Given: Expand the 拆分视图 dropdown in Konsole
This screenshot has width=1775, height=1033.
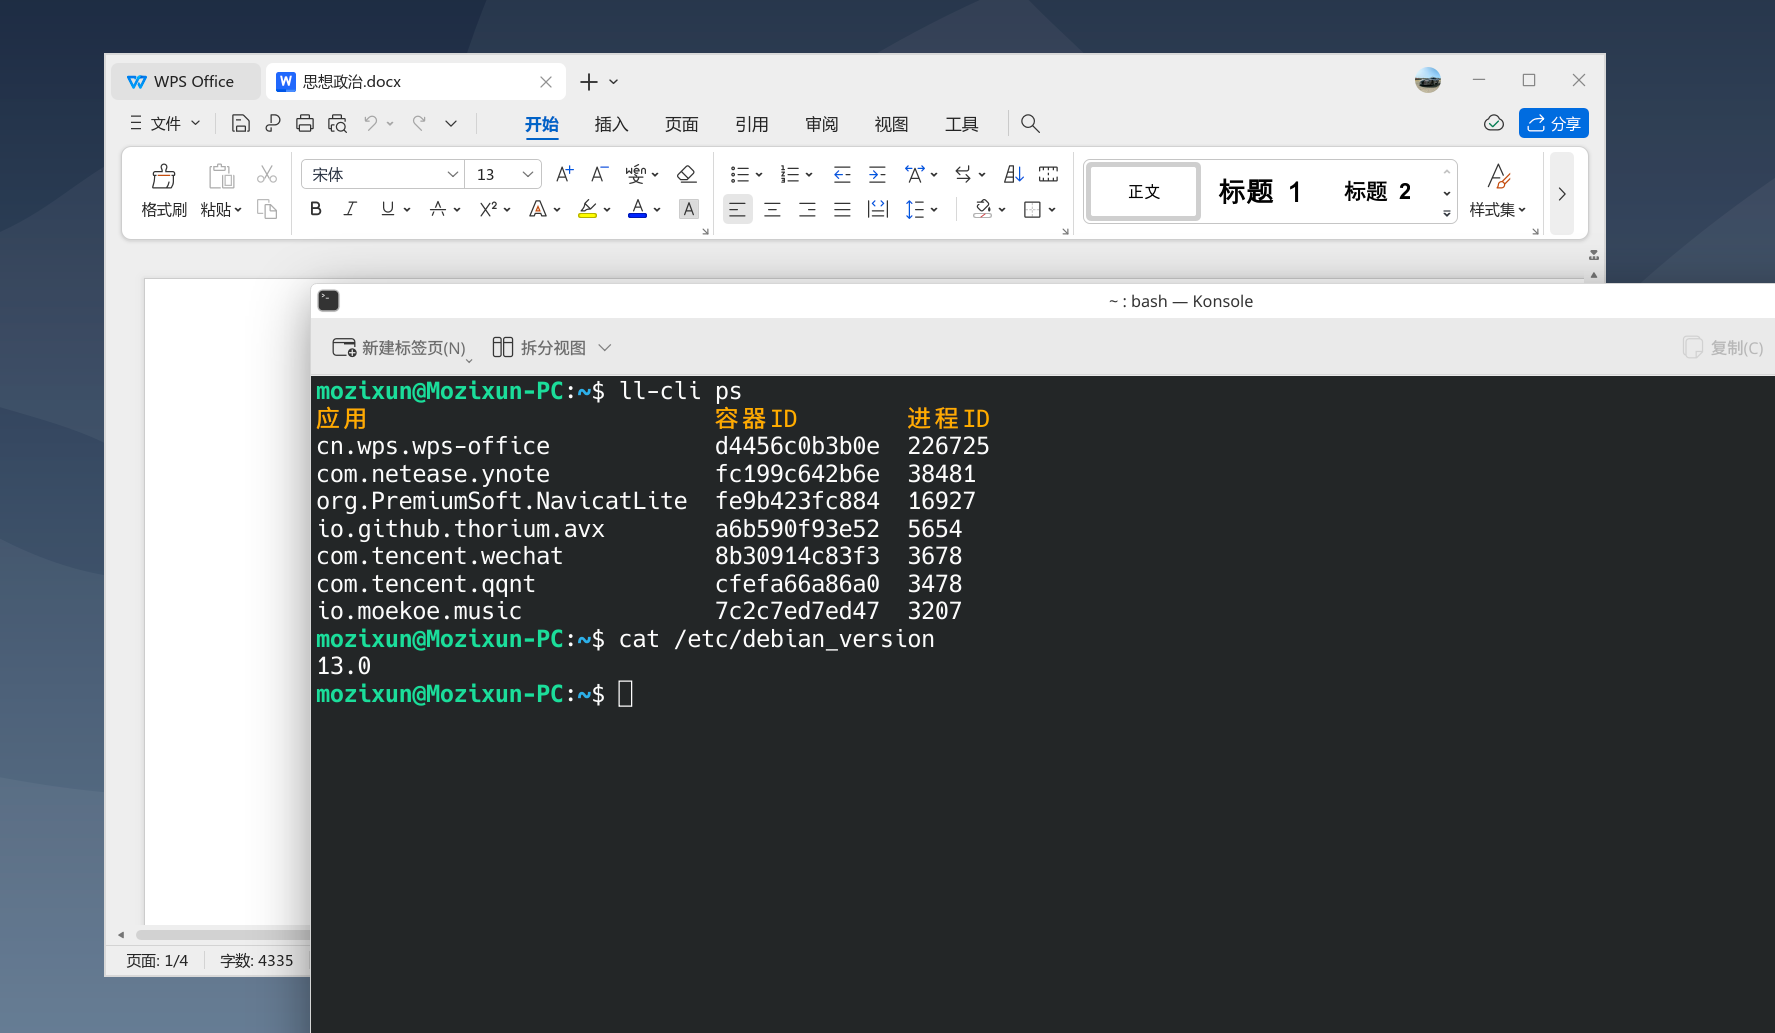Looking at the screenshot, I should (604, 347).
